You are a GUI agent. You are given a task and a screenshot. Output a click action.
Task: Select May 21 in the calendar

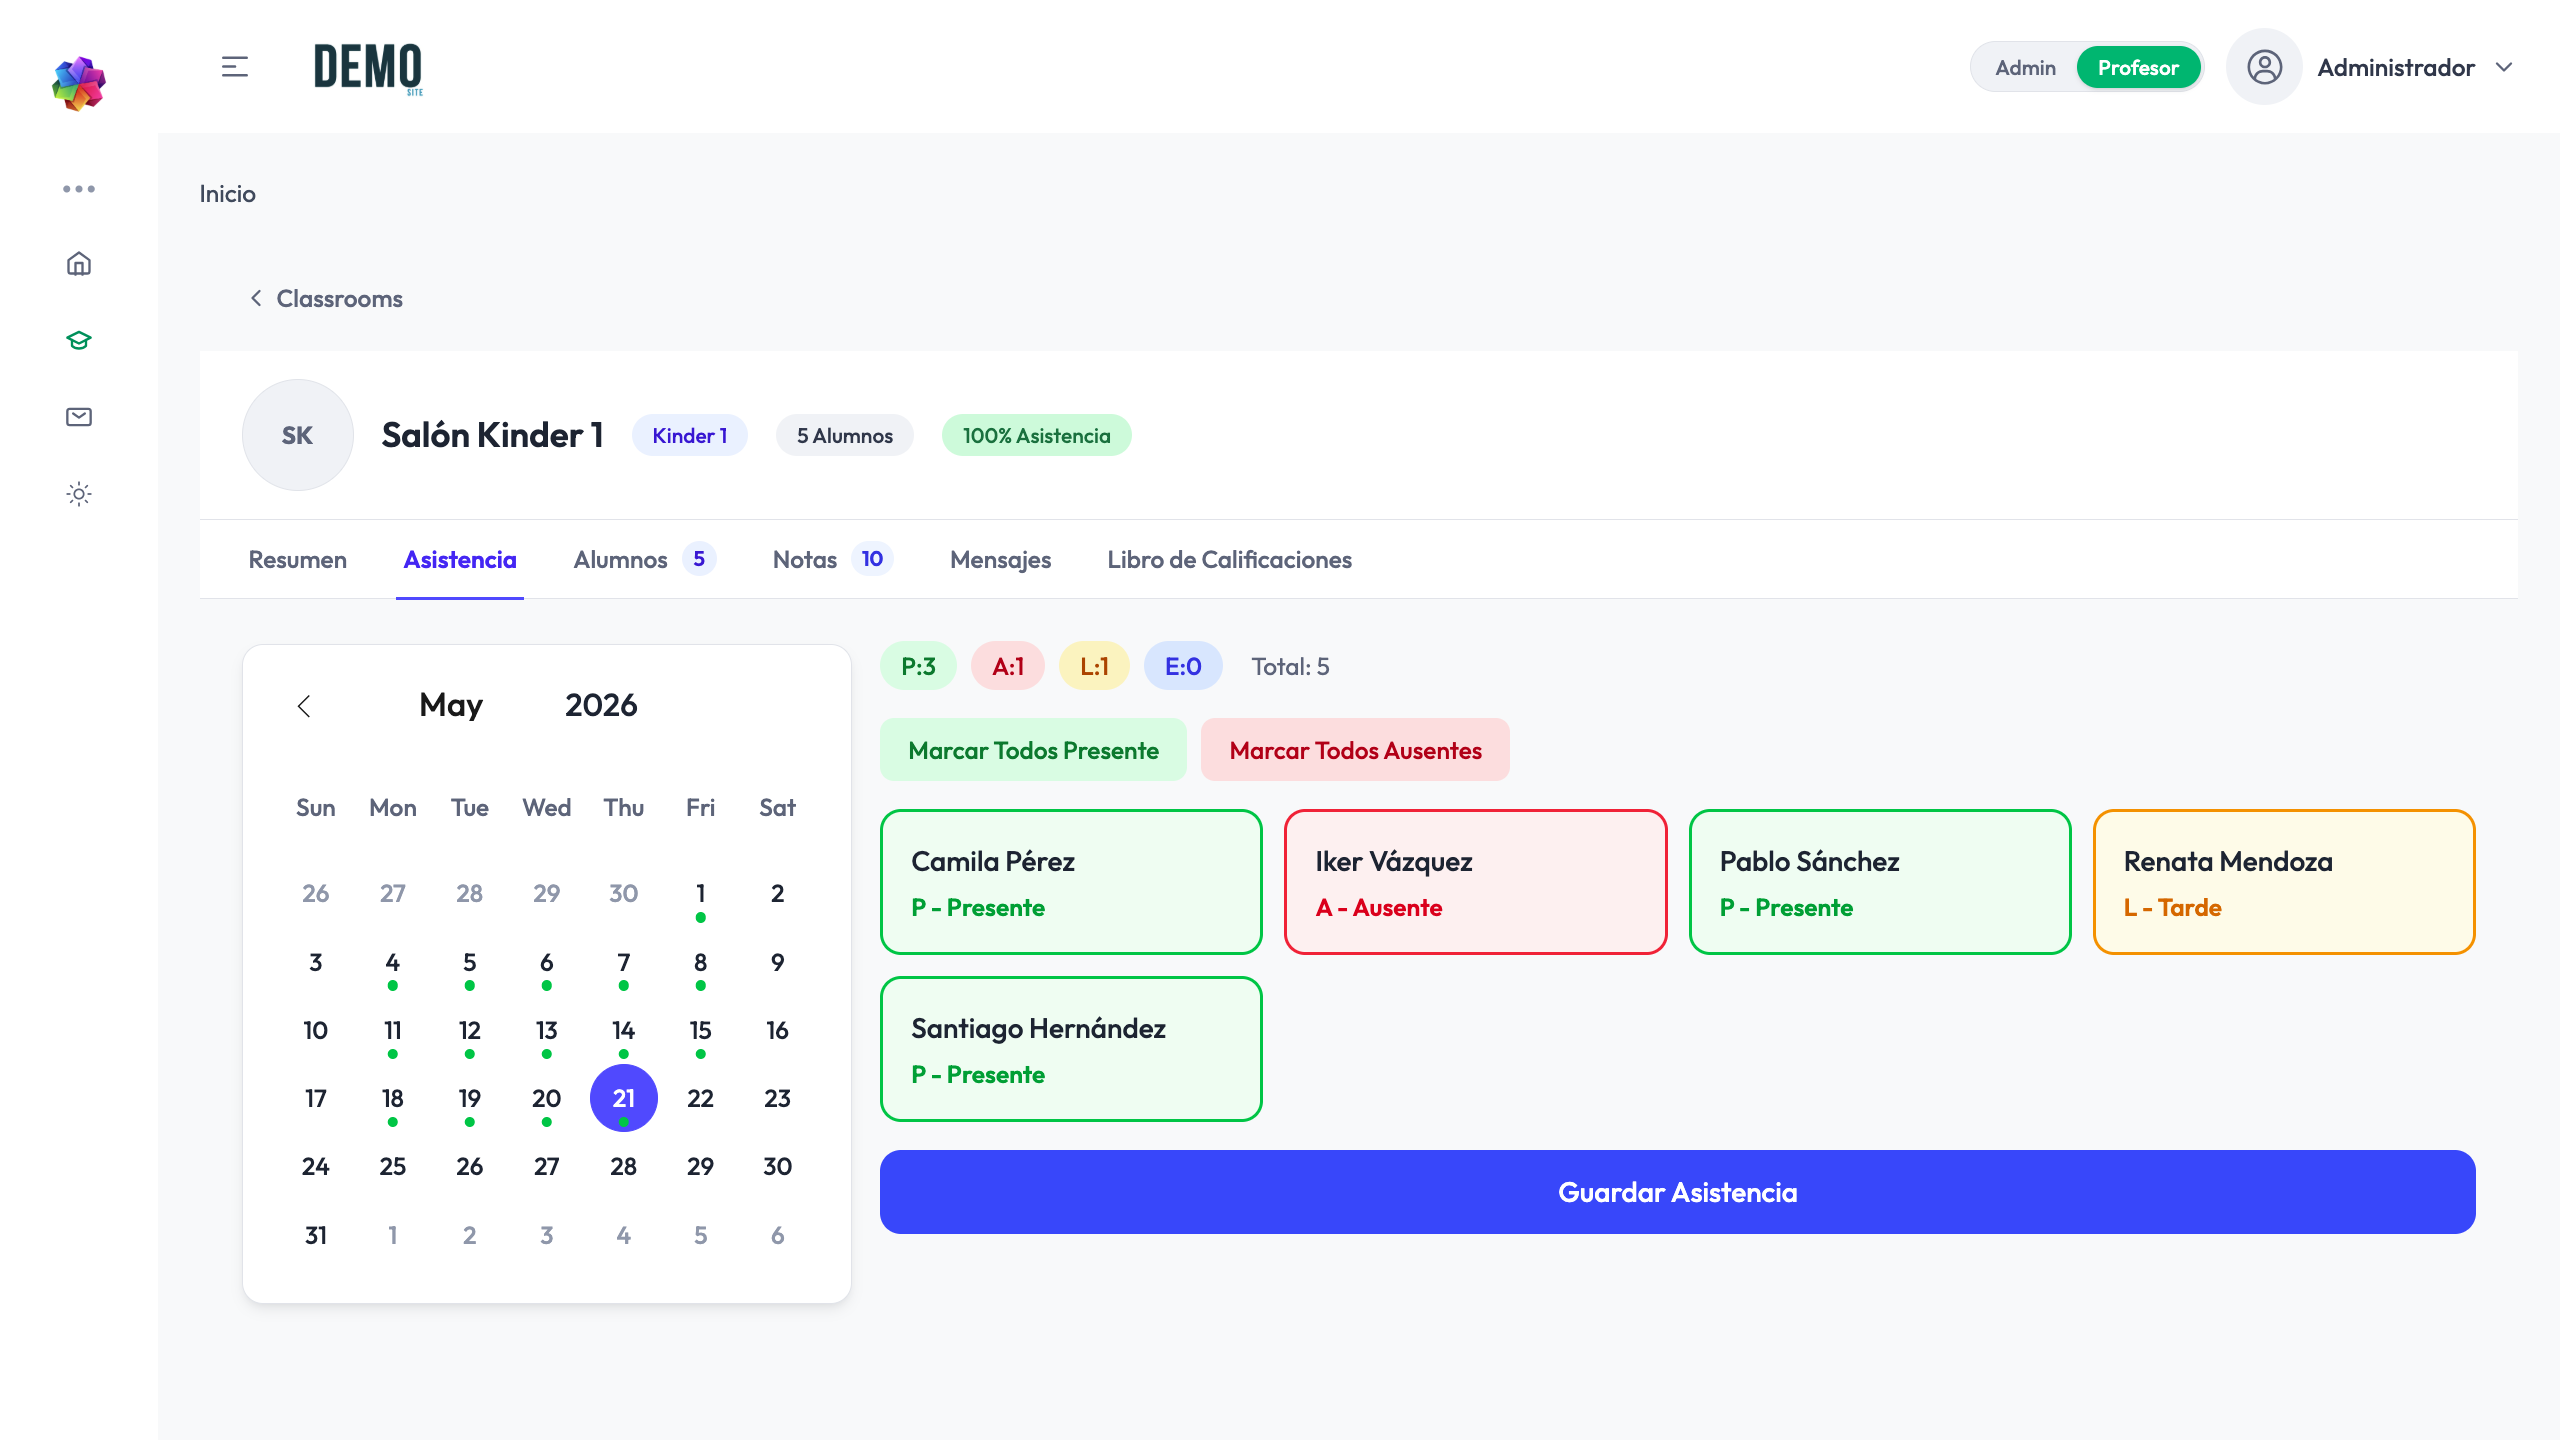623,1099
